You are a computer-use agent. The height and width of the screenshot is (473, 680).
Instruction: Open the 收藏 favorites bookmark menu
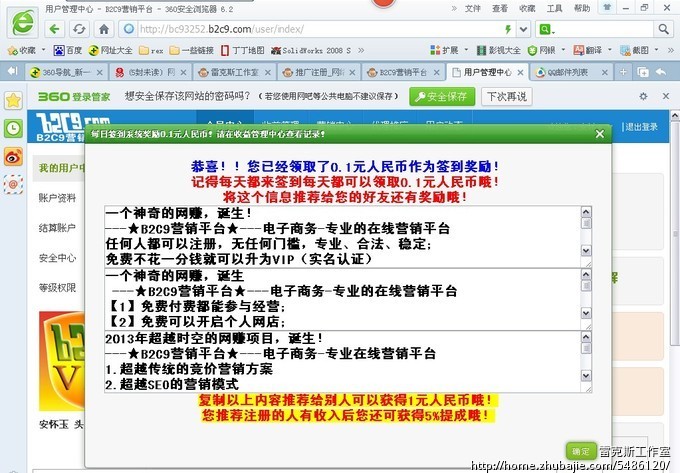26,50
